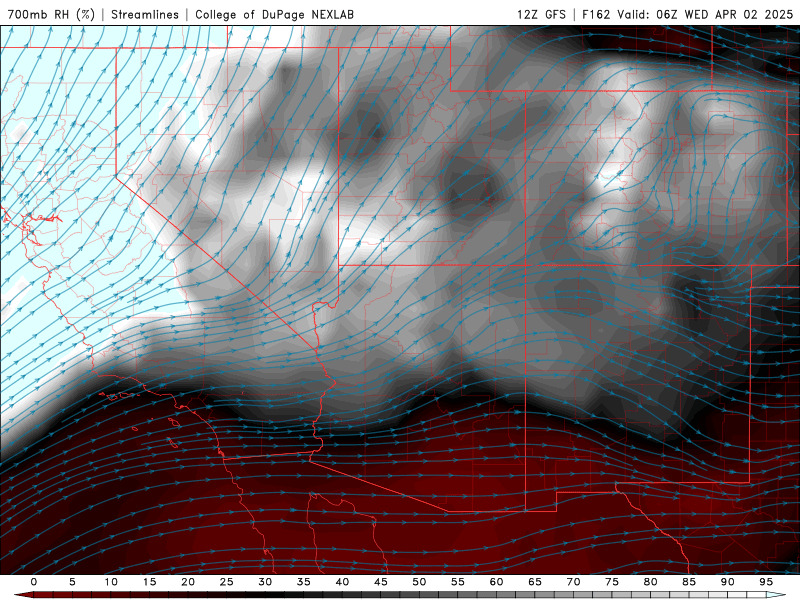Select "06Z WED APR 02 2025" valid time
This screenshot has height=600, width=800.
pyautogui.click(x=724, y=14)
